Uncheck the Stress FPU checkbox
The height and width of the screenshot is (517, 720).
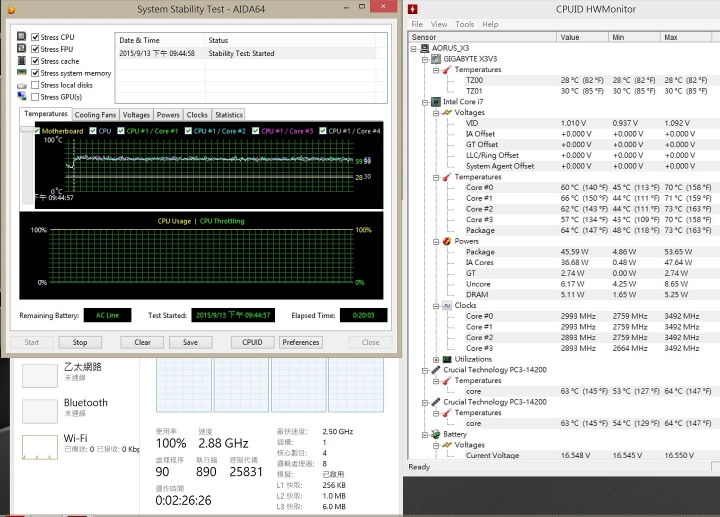pyautogui.click(x=35, y=49)
